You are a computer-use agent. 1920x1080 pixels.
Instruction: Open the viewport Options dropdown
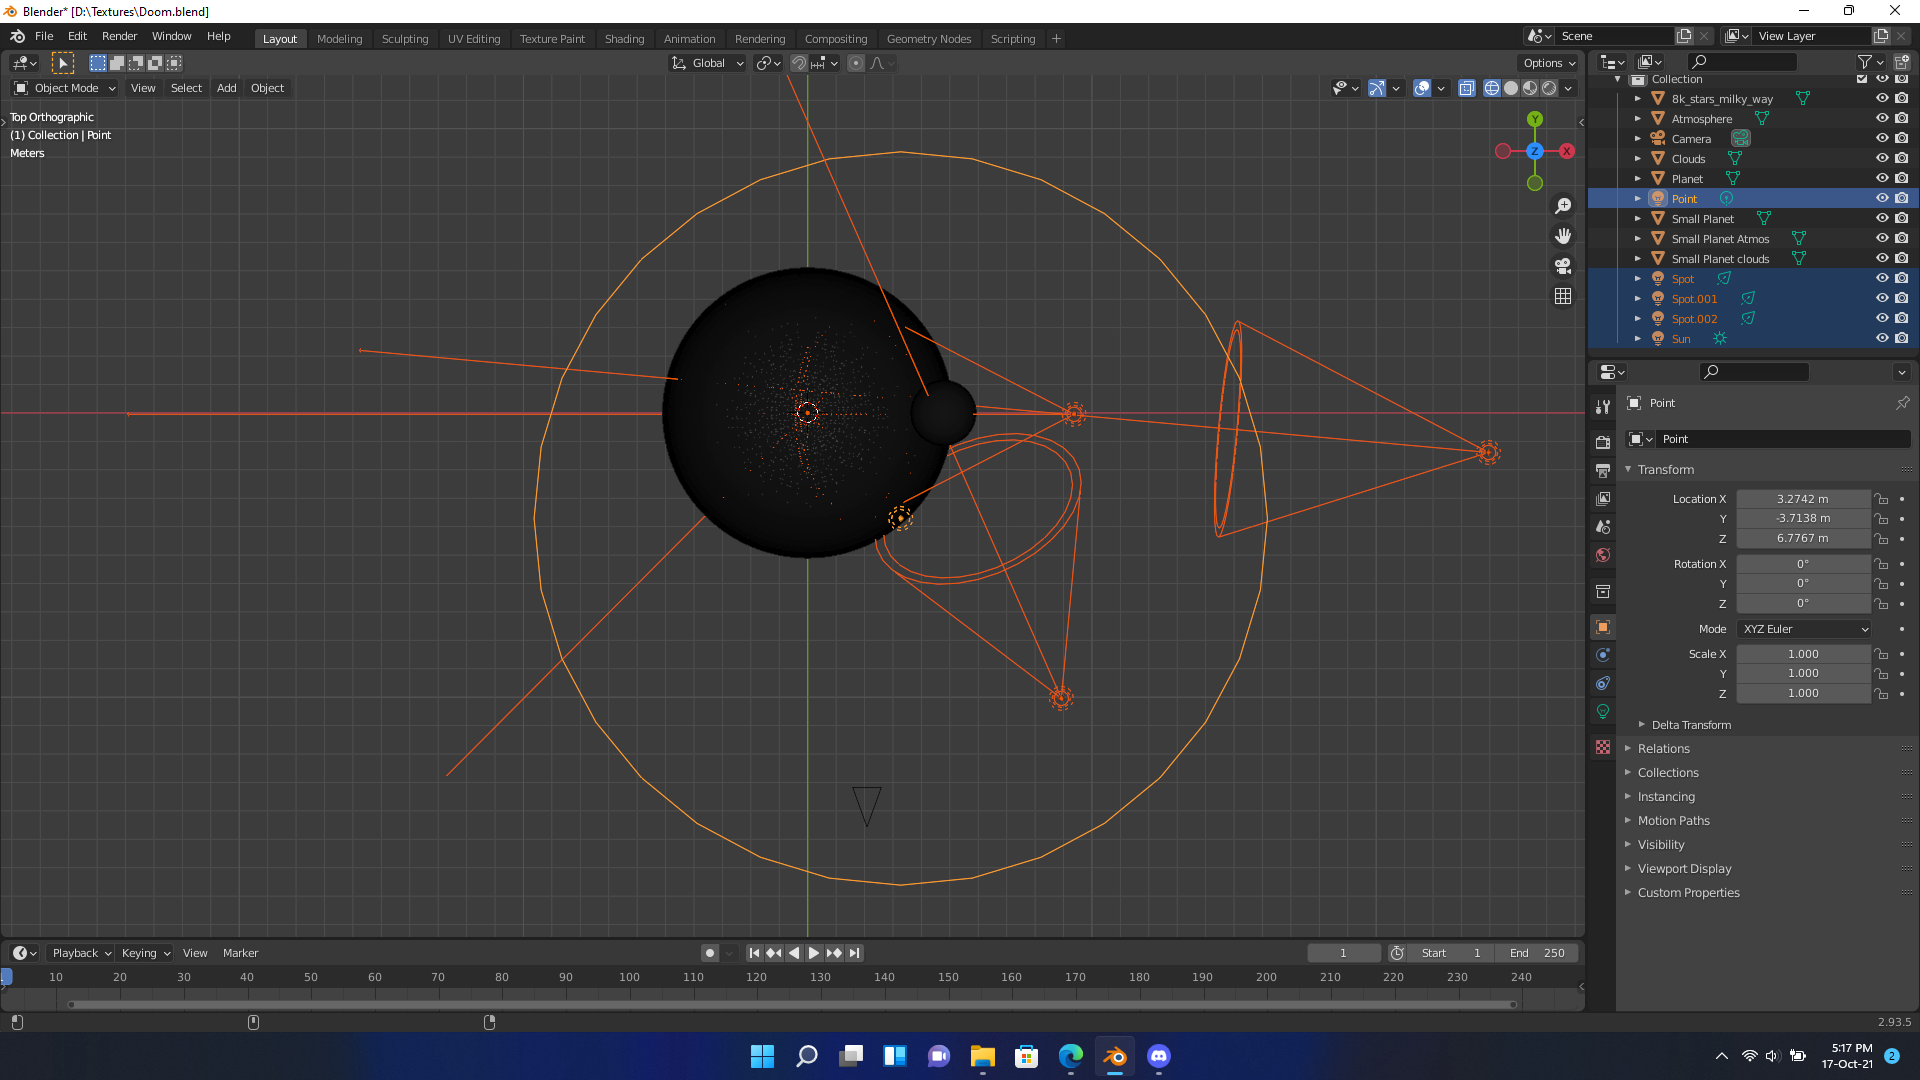(x=1549, y=63)
